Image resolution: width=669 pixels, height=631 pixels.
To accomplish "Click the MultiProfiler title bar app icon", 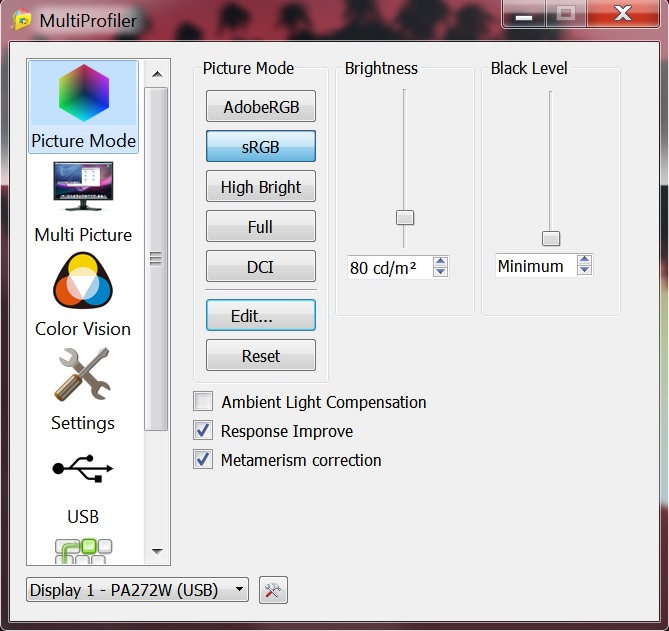I will coord(17,20).
